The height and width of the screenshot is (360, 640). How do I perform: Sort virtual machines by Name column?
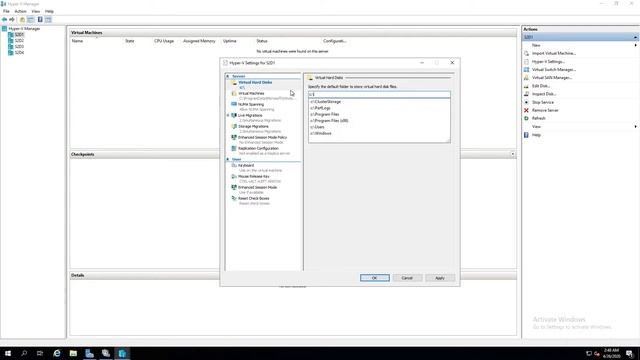(78, 41)
